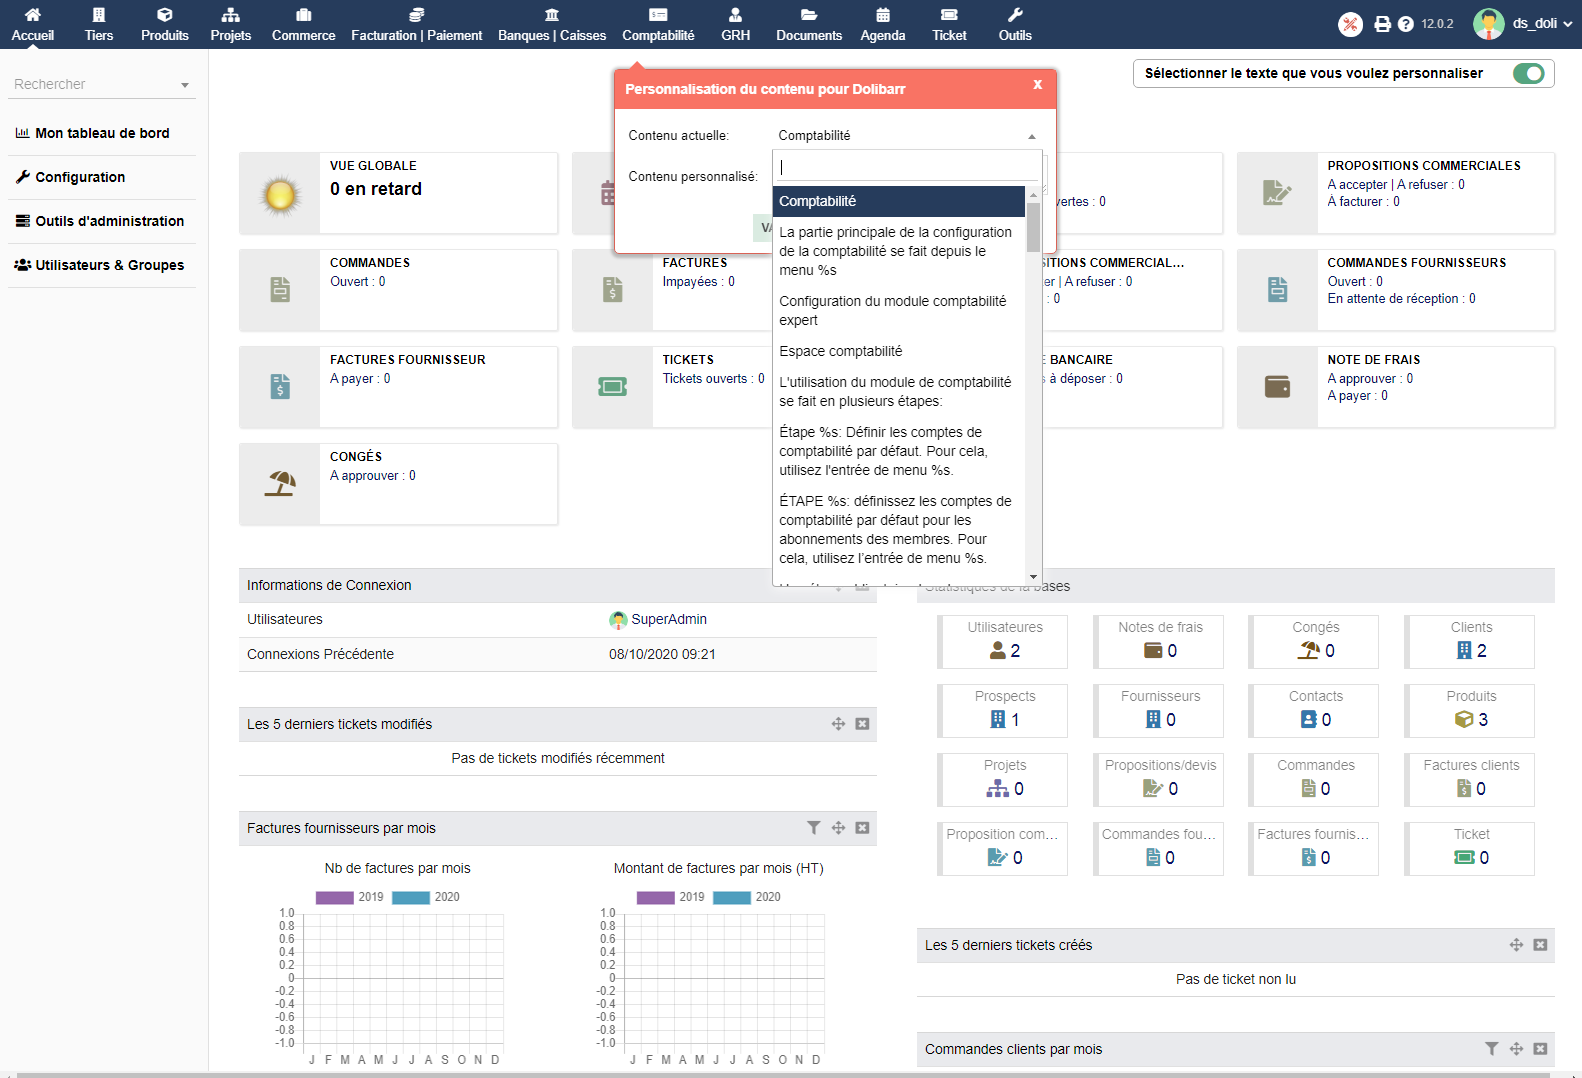Close the Factures fournisseurs par mois box

(x=862, y=828)
